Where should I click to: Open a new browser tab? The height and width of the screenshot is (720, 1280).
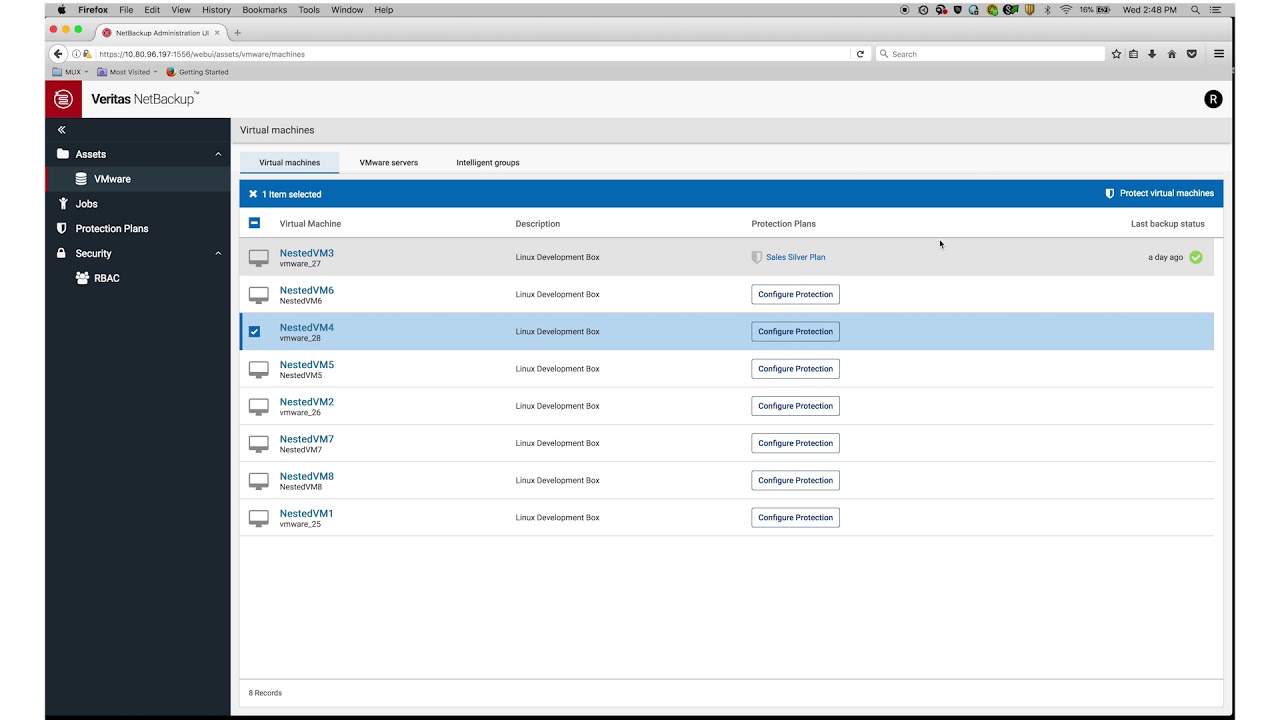click(x=237, y=33)
